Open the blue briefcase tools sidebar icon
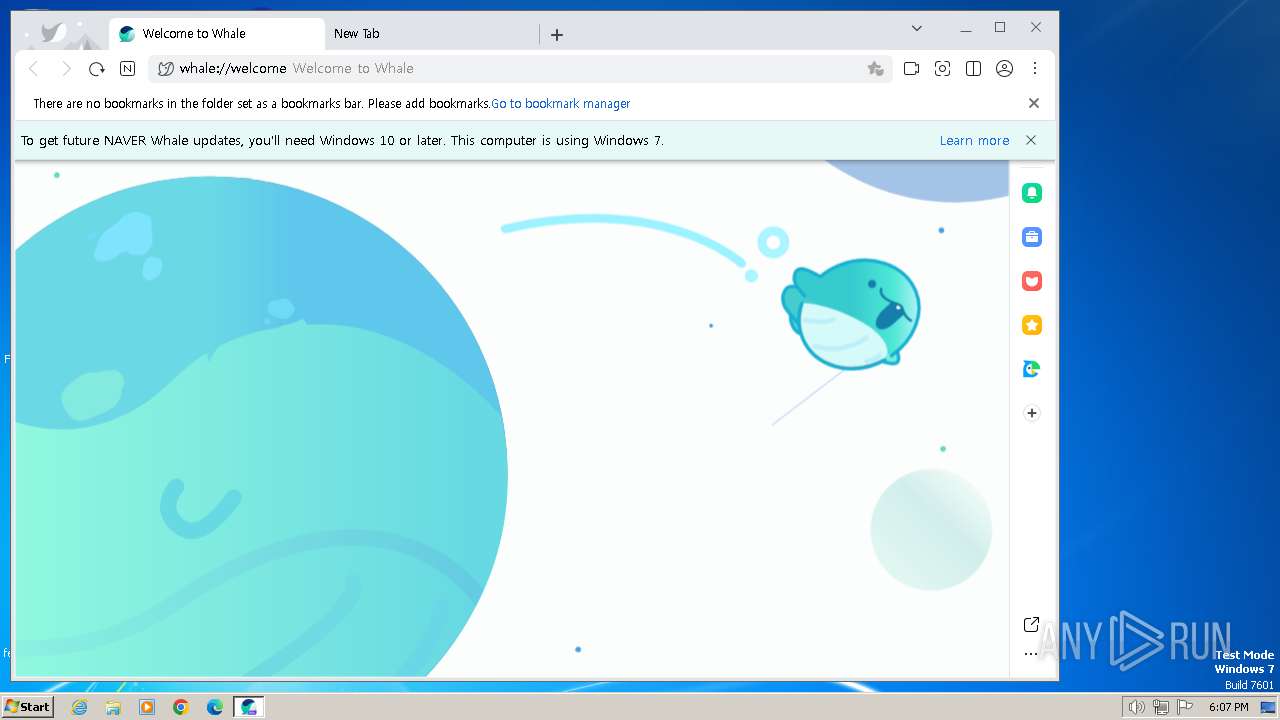The image size is (1280, 720). click(x=1032, y=237)
